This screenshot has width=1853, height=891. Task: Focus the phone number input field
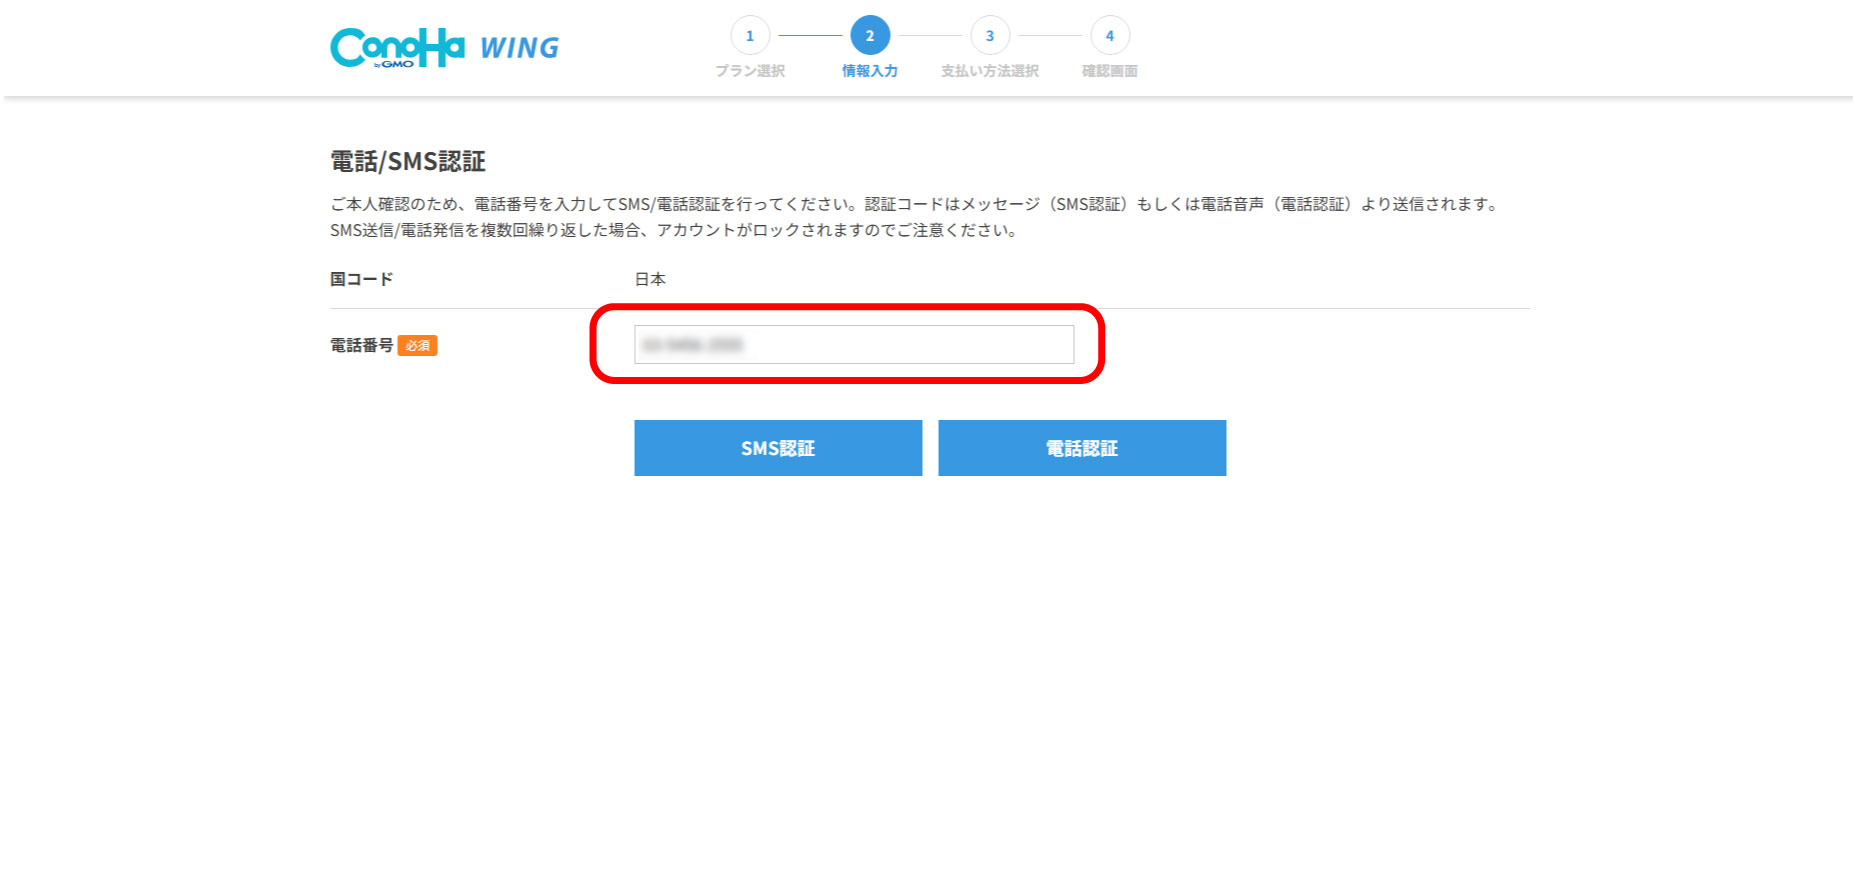(853, 345)
